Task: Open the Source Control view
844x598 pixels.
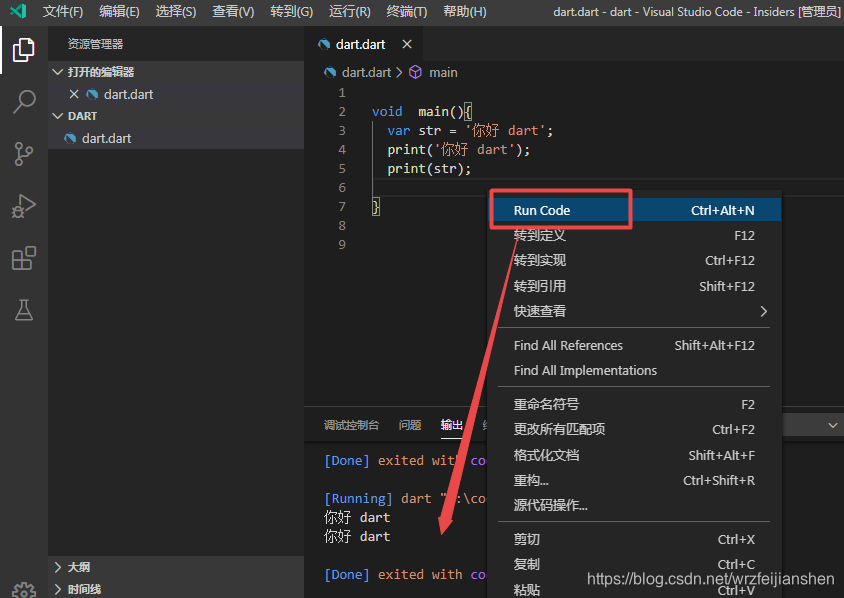Action: coord(24,154)
